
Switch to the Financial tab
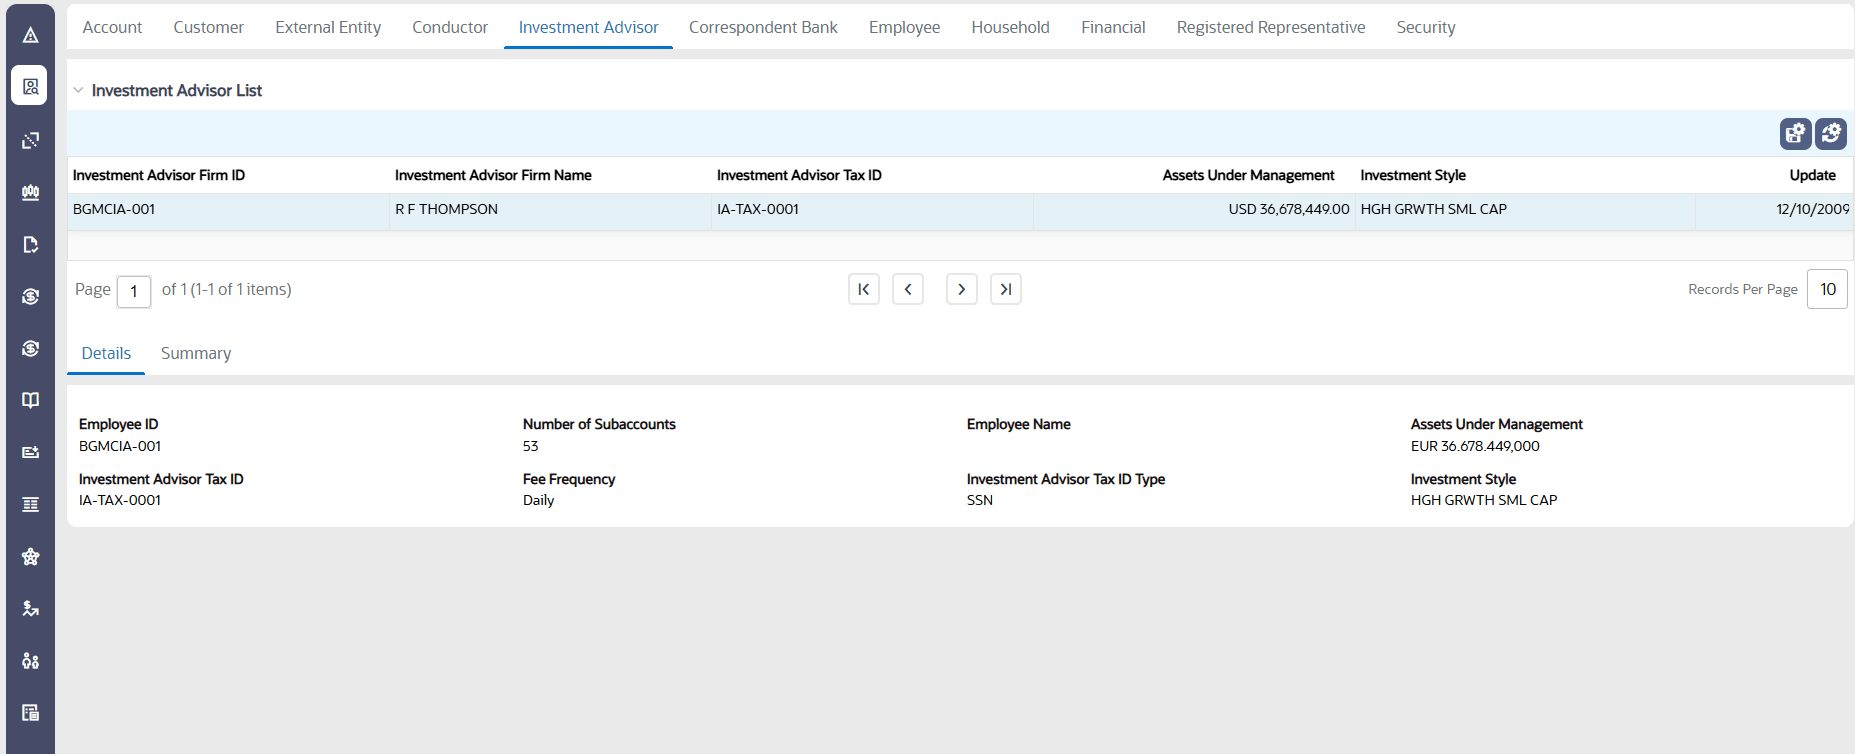[x=1113, y=27]
